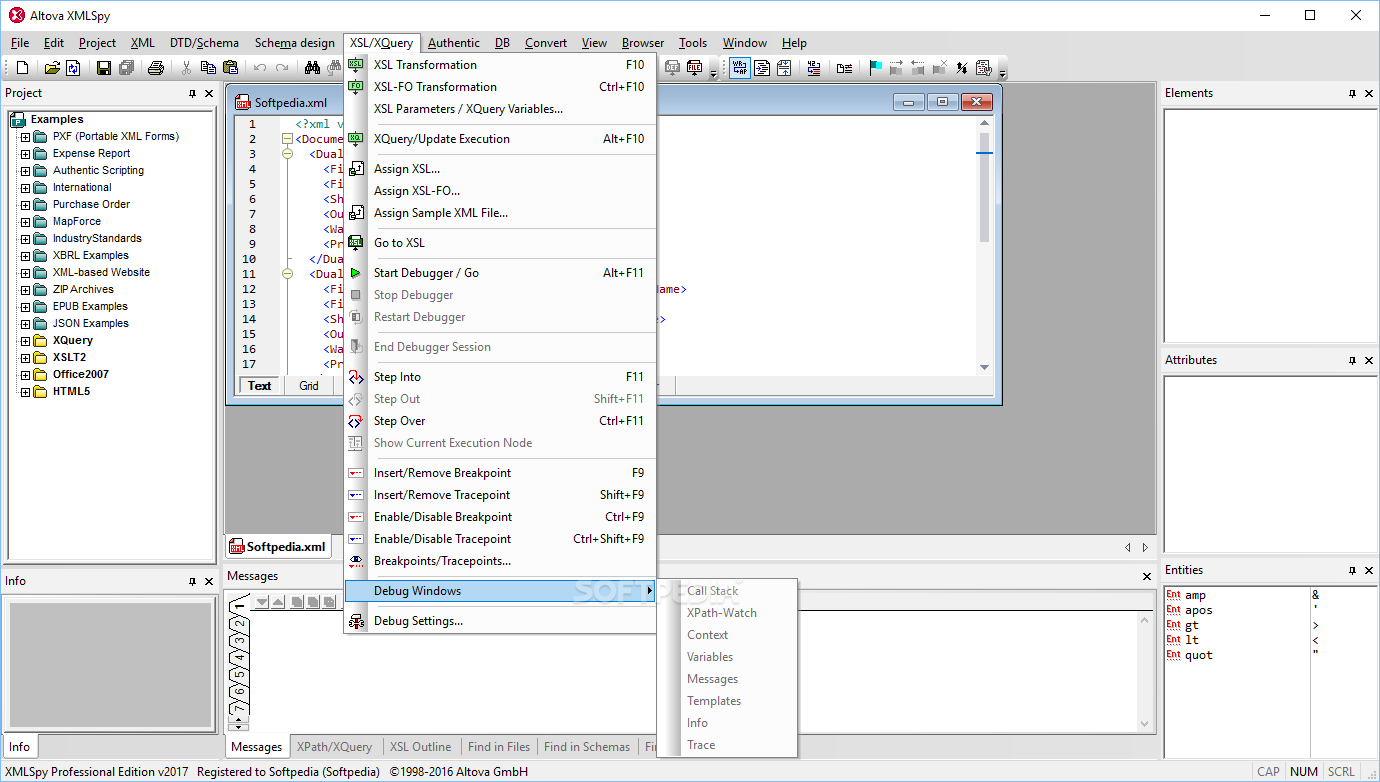Screen dimensions: 1380x782
Task: Choose Enable/Disable Tracepoint in the menu
Action: coord(500,539)
